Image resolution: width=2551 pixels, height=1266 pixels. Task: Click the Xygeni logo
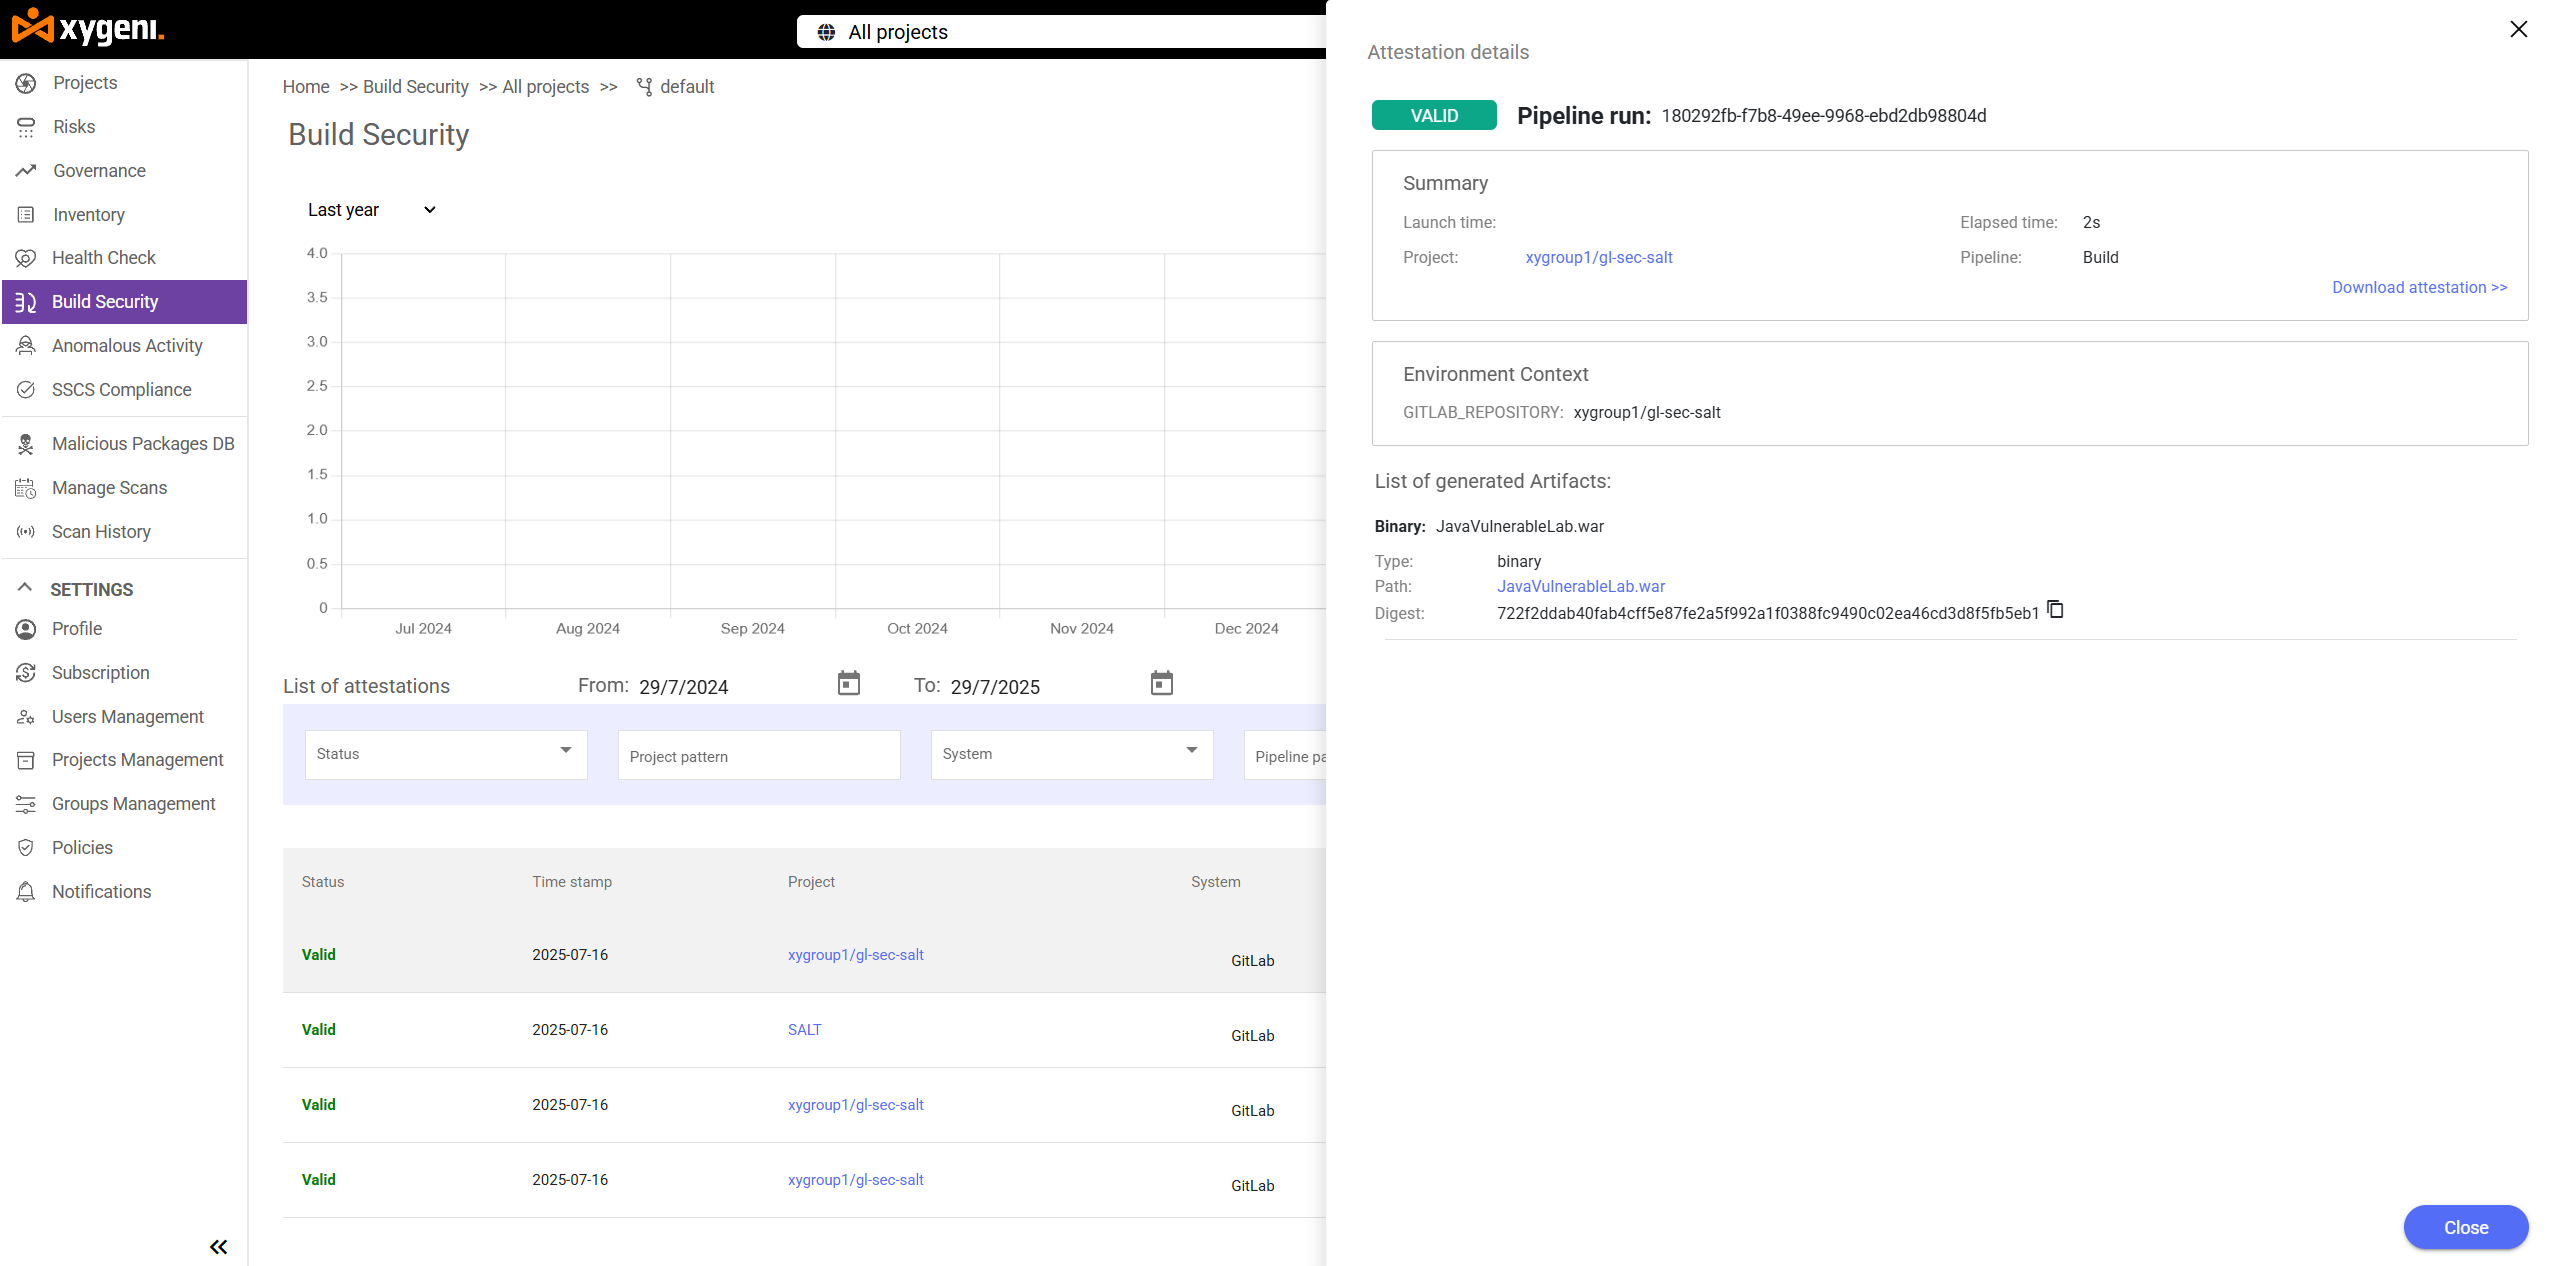[x=88, y=28]
